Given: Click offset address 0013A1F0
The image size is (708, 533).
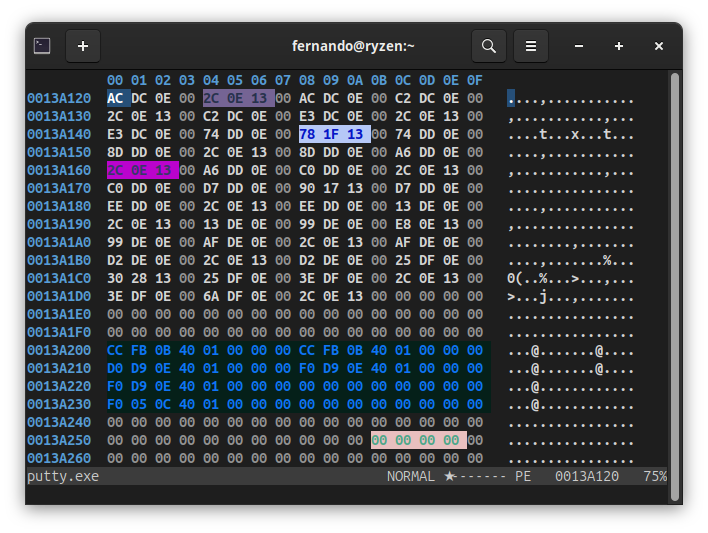Looking at the screenshot, I should click(59, 332).
